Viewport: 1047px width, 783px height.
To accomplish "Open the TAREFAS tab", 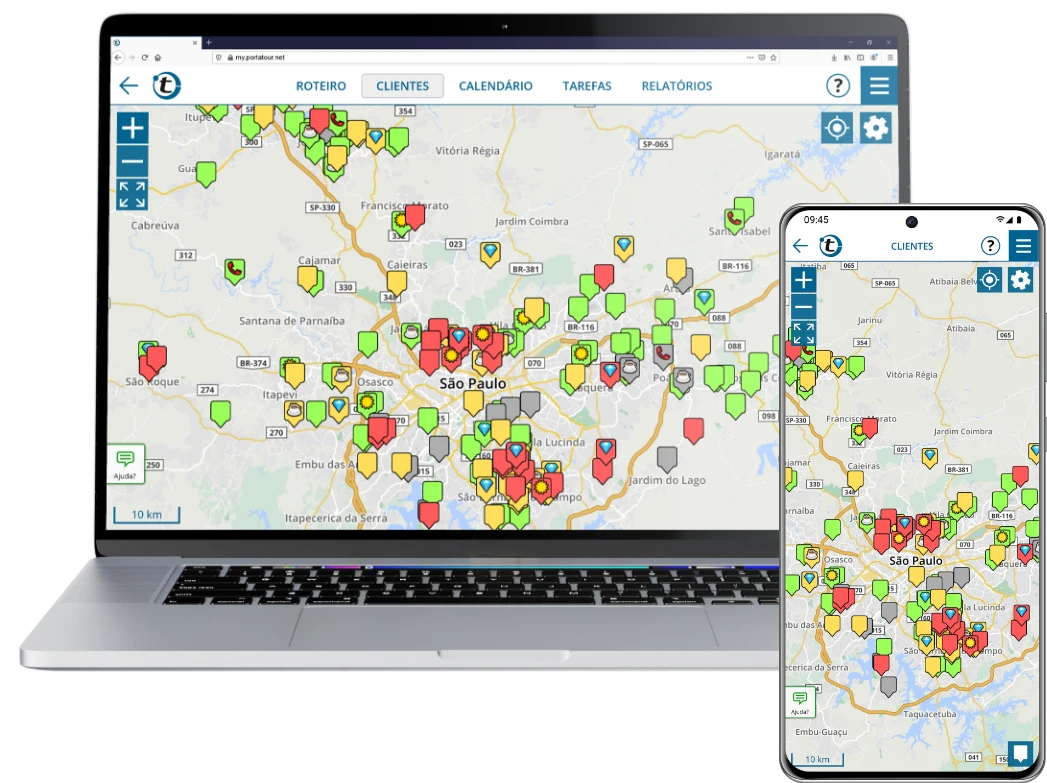I will coord(587,86).
